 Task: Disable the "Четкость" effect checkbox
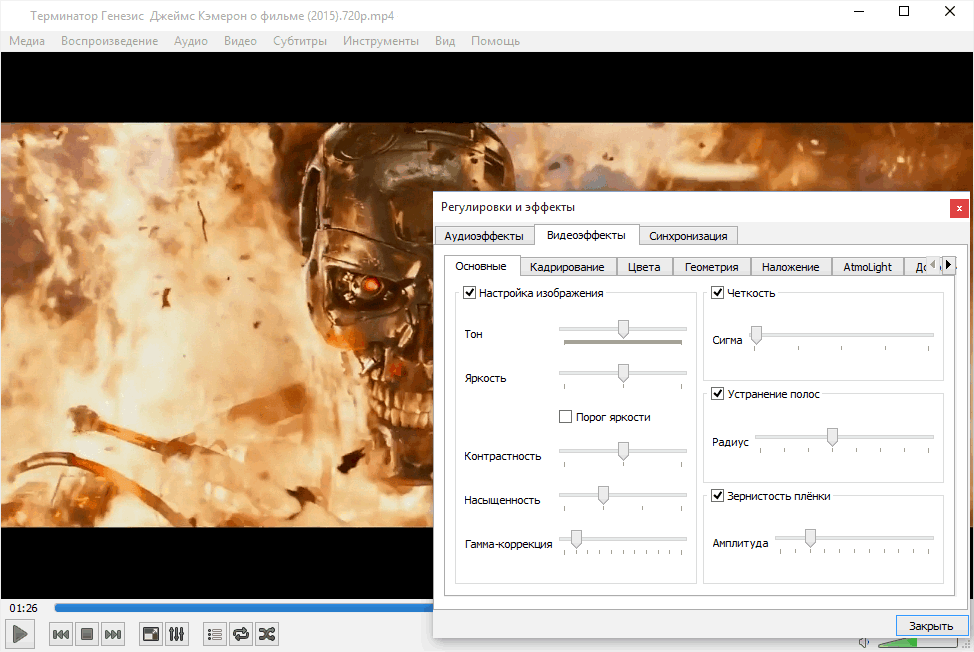point(717,292)
